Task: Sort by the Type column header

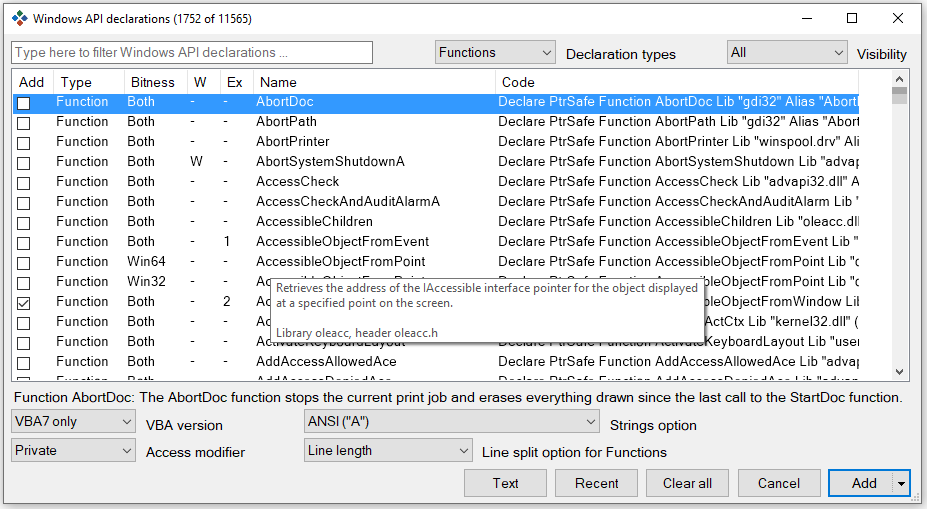Action: 89,82
